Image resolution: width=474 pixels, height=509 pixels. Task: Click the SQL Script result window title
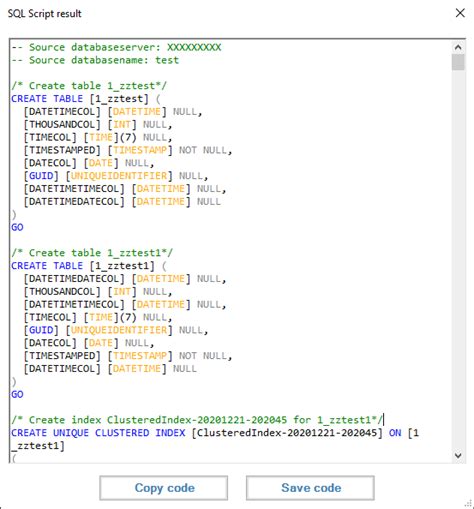point(45,14)
